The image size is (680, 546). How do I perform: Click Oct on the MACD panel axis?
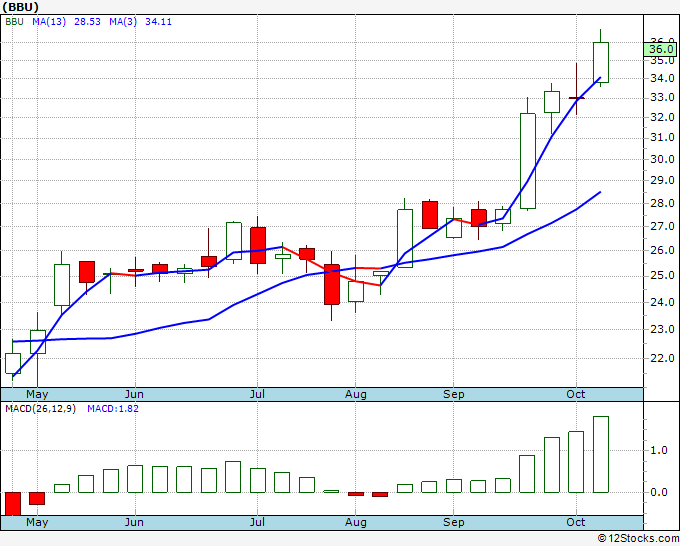click(x=575, y=523)
